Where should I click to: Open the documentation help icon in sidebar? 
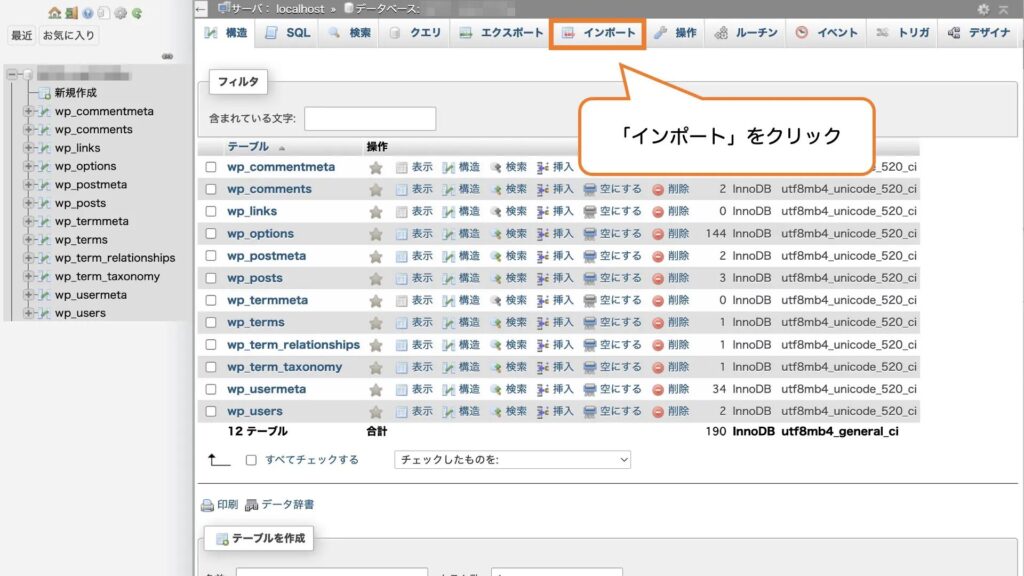(x=88, y=12)
